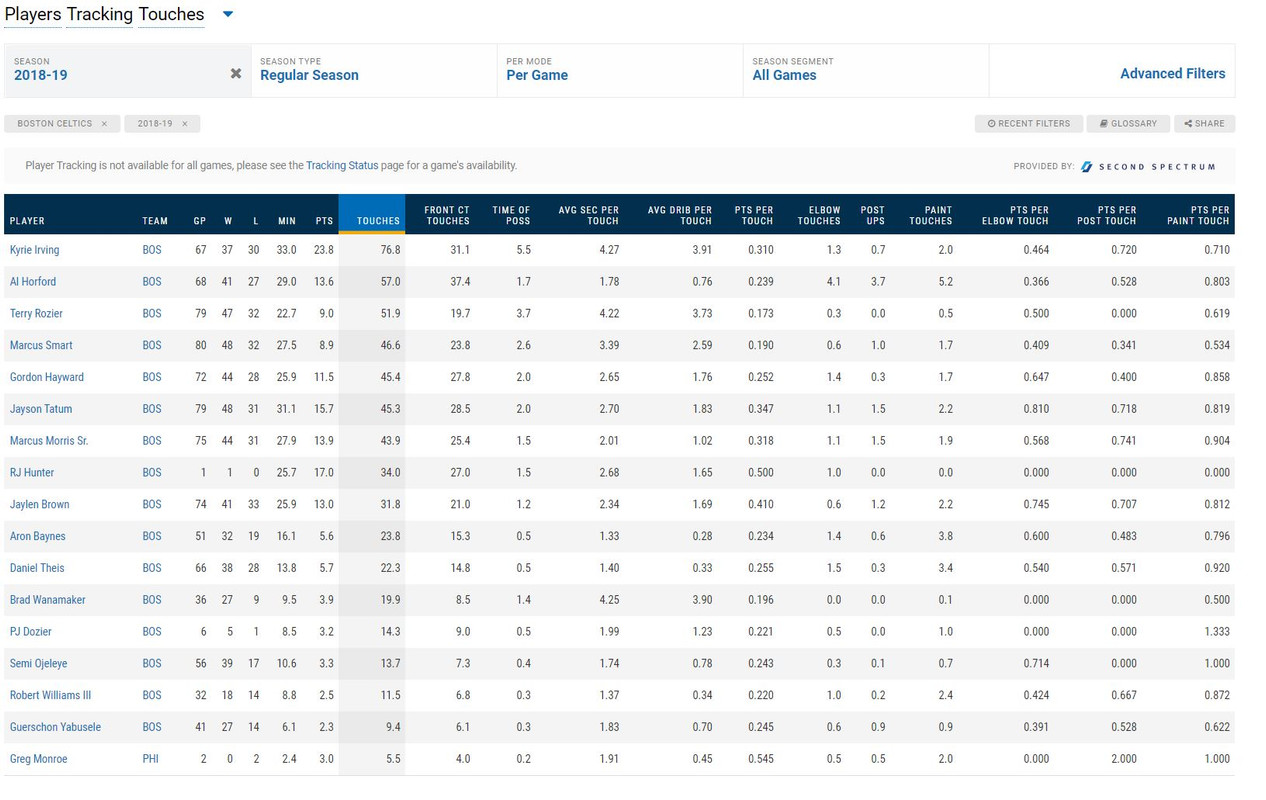Sort by Elbow Touches header

coord(819,215)
